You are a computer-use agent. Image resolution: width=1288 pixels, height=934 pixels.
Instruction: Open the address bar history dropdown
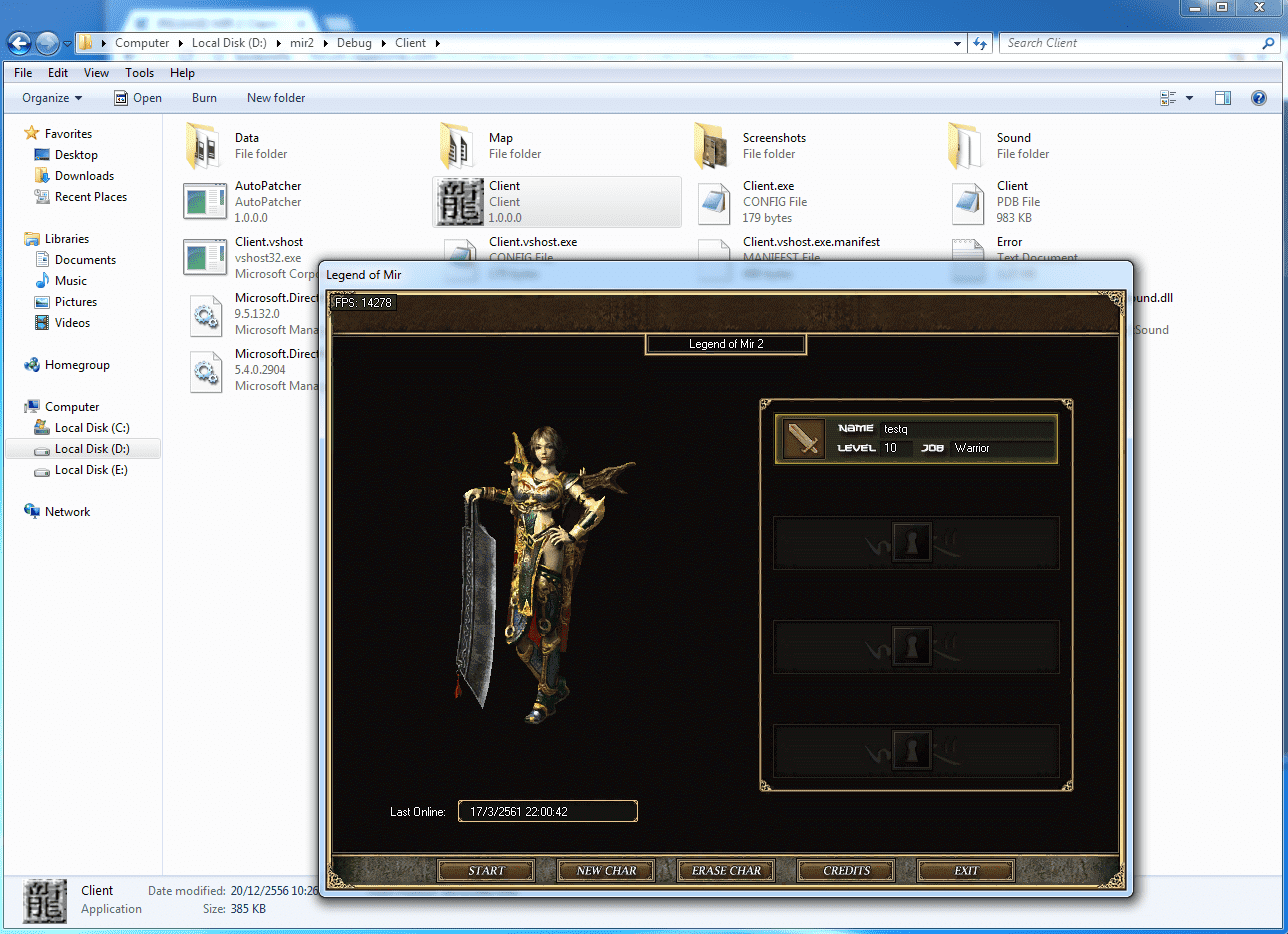click(957, 43)
